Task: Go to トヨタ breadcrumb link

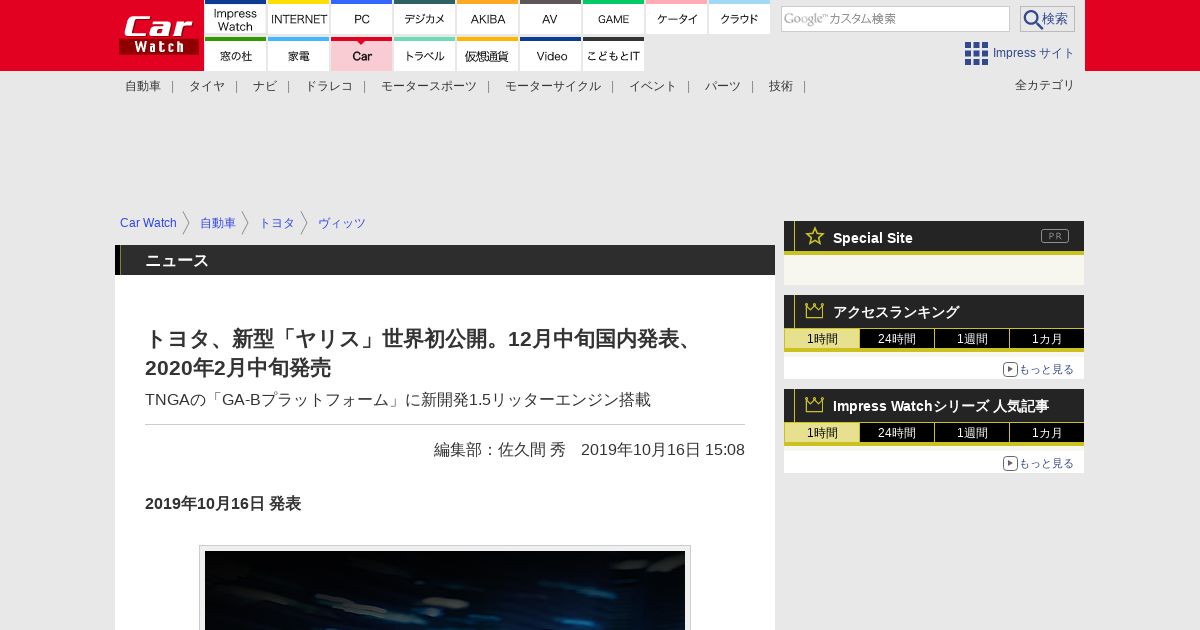Action: coord(277,223)
